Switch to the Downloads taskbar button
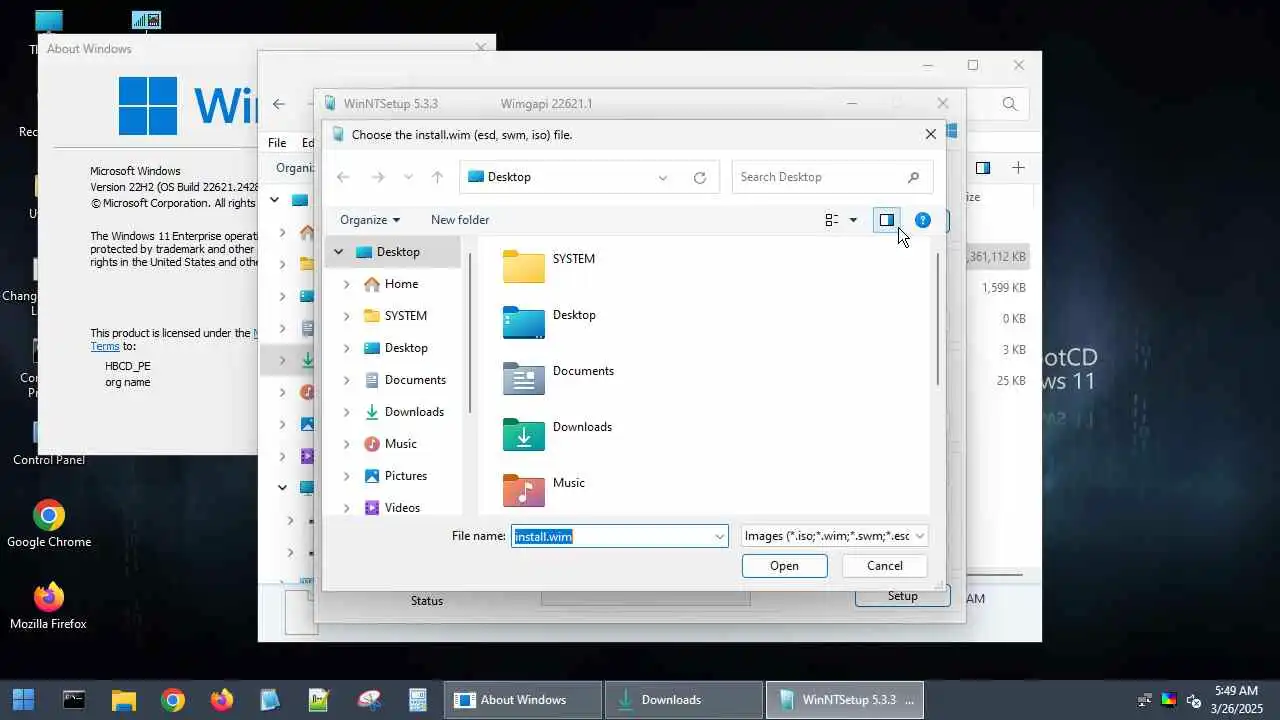Image resolution: width=1280 pixels, height=720 pixels. [x=684, y=700]
